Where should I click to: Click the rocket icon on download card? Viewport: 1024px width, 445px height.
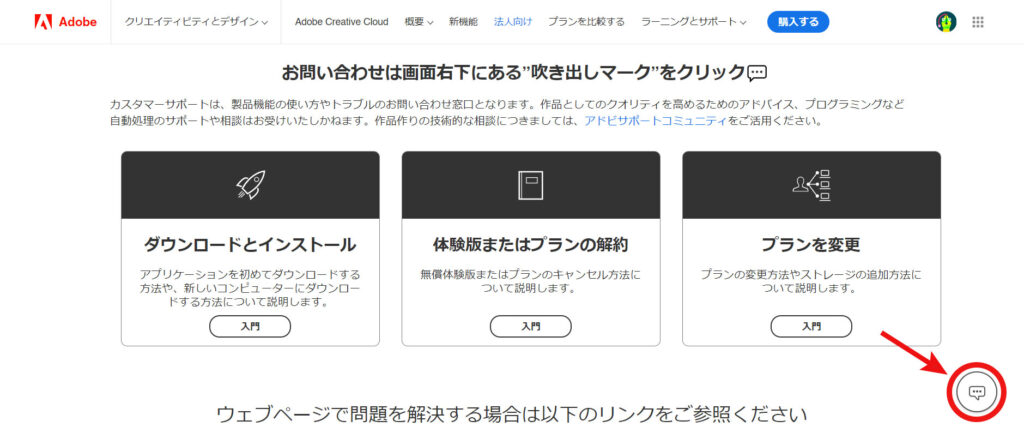pyautogui.click(x=250, y=185)
